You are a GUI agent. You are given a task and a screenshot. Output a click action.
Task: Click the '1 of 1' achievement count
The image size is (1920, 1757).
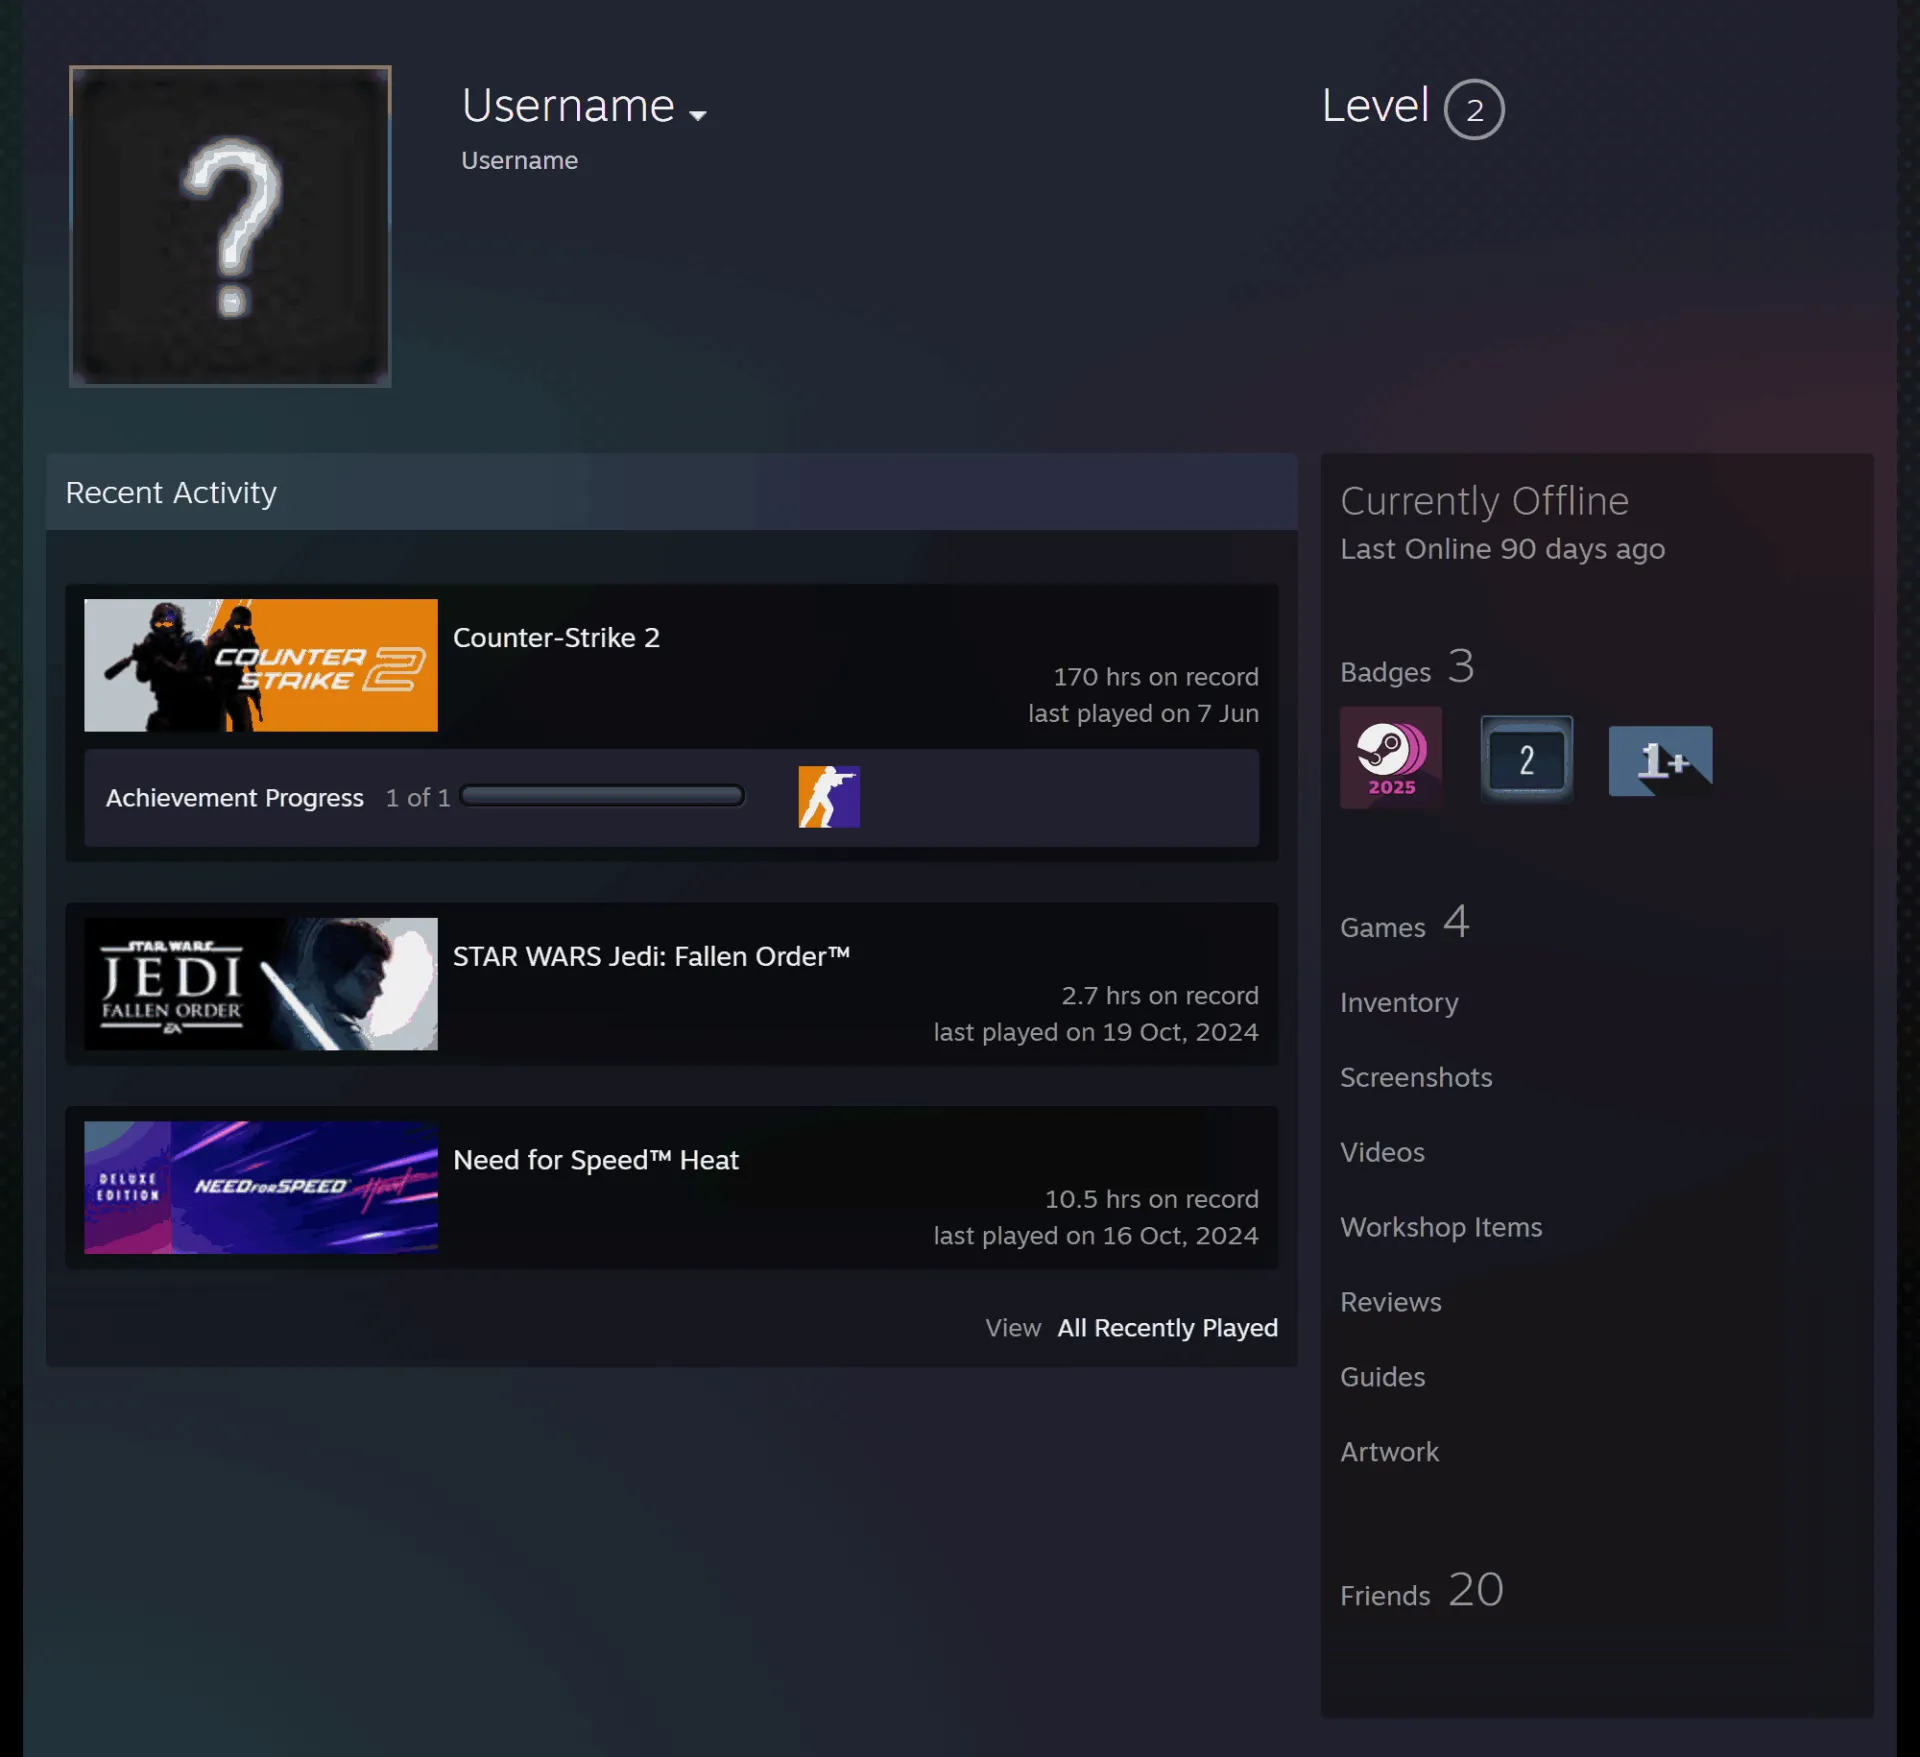click(x=418, y=798)
